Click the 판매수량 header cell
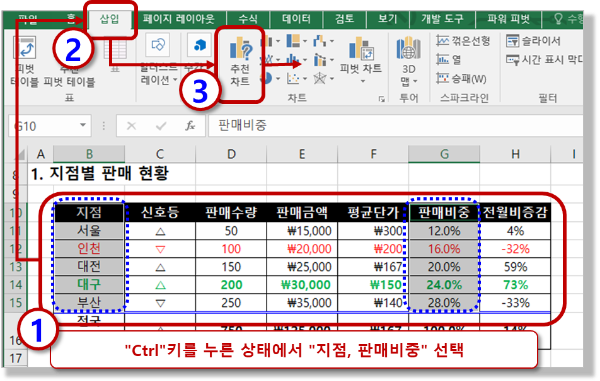 click(x=231, y=212)
